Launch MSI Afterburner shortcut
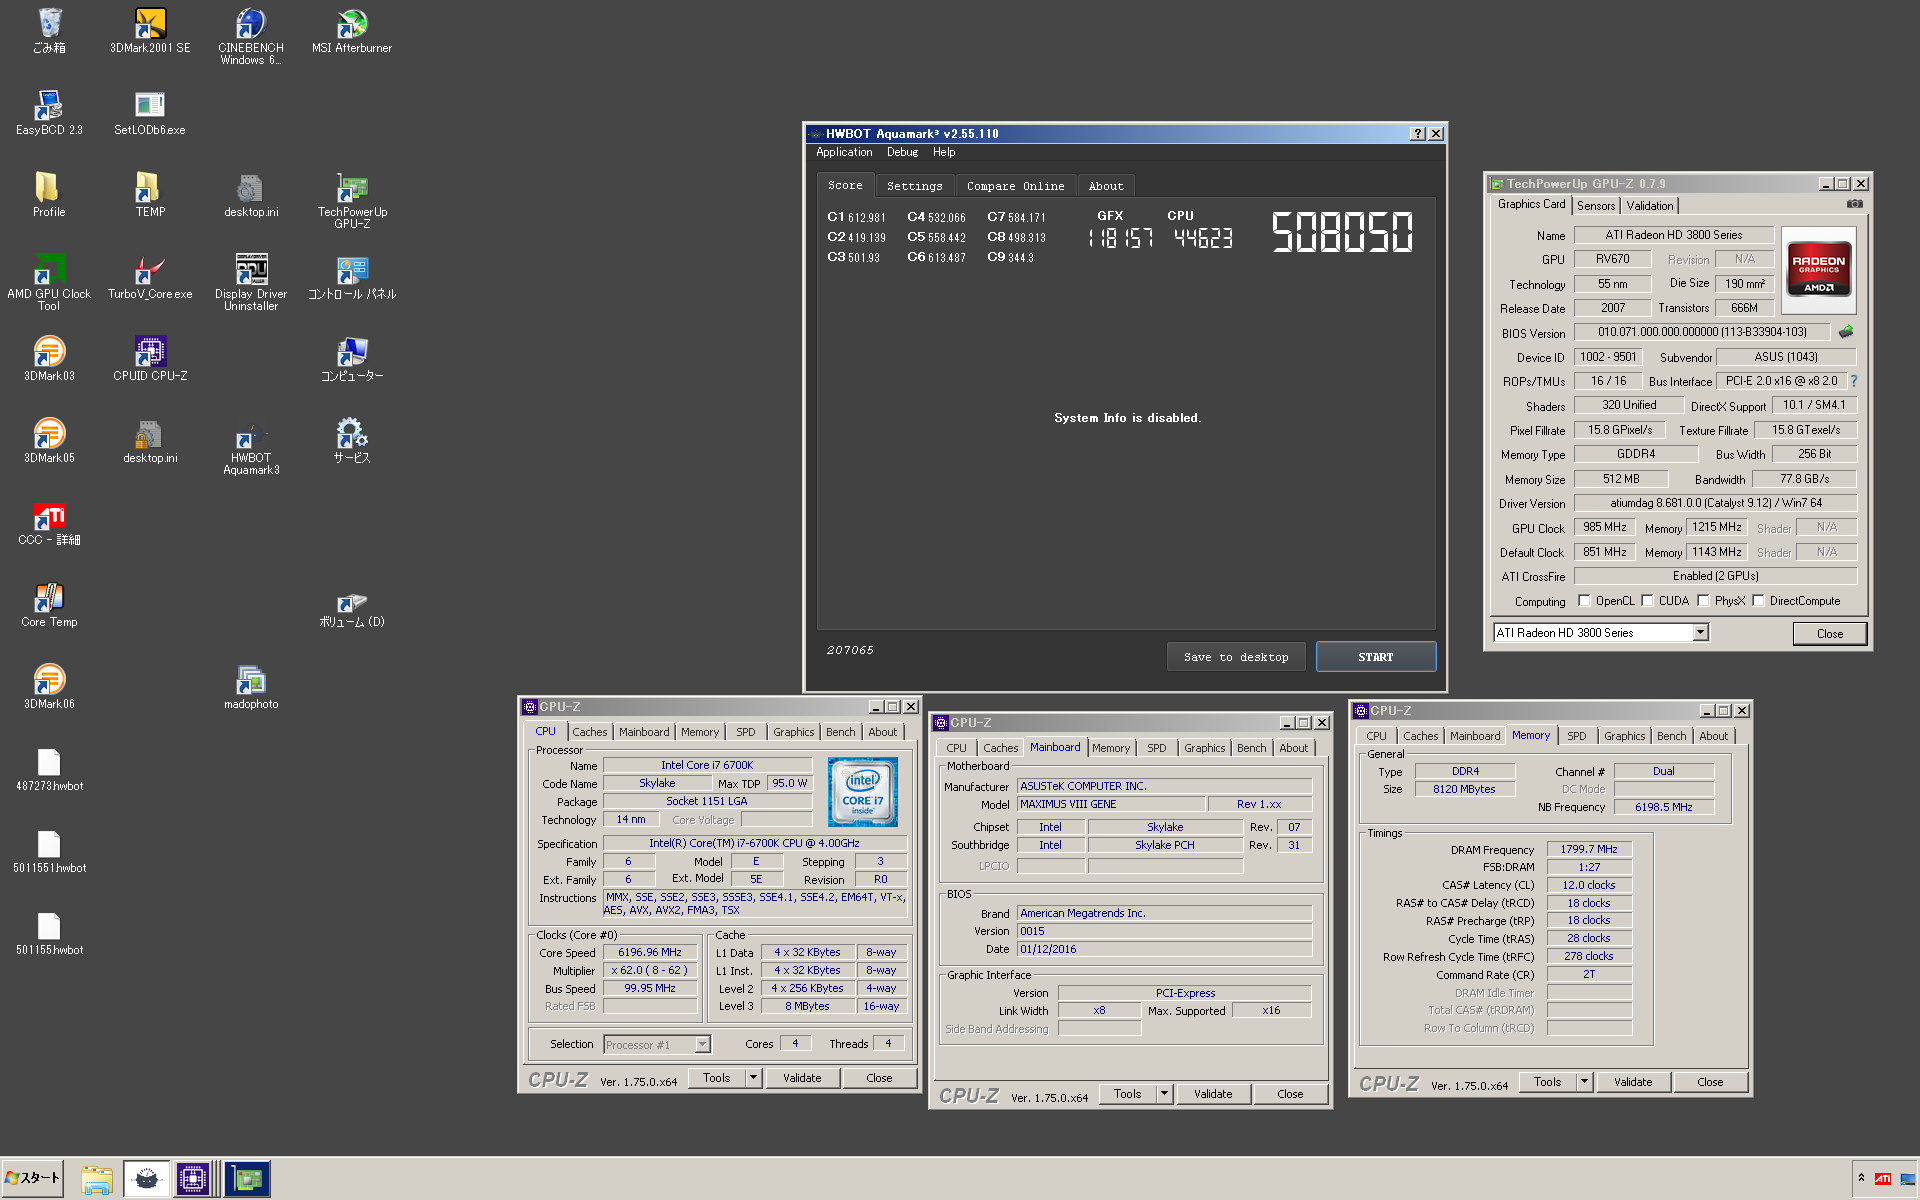 [x=352, y=30]
